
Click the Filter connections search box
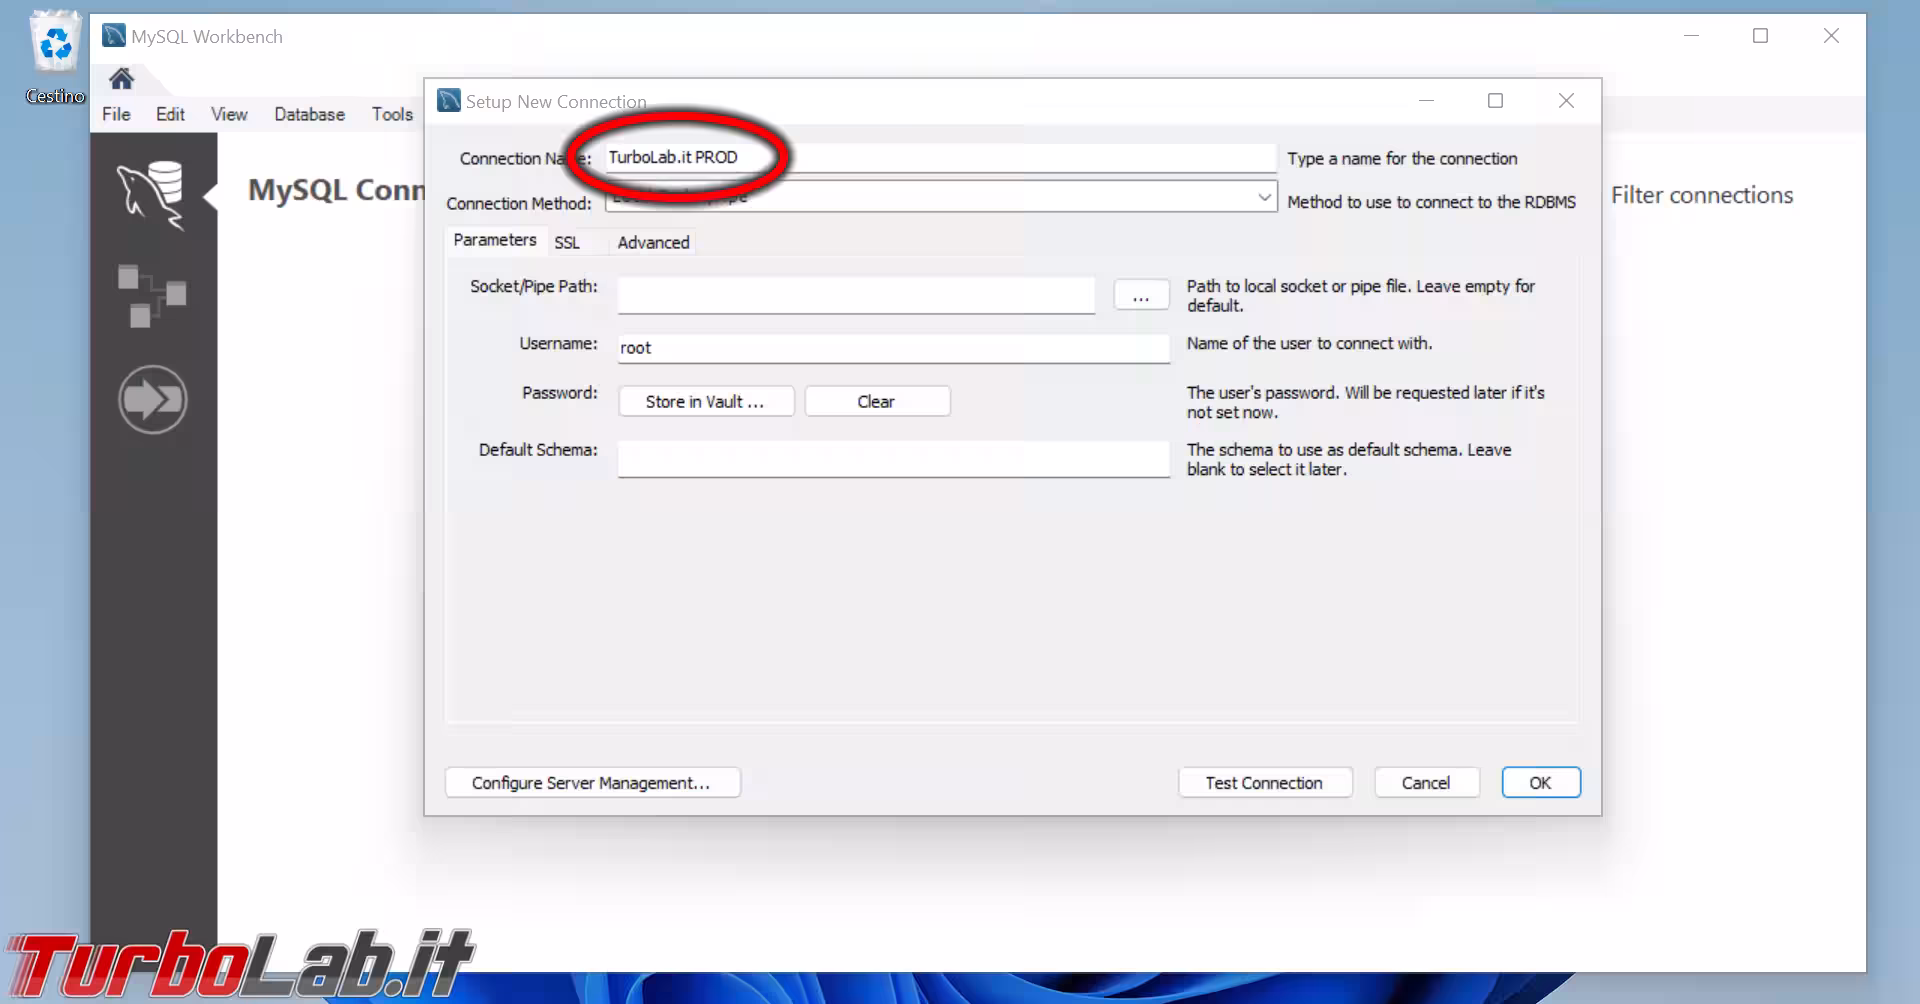[x=1702, y=195]
